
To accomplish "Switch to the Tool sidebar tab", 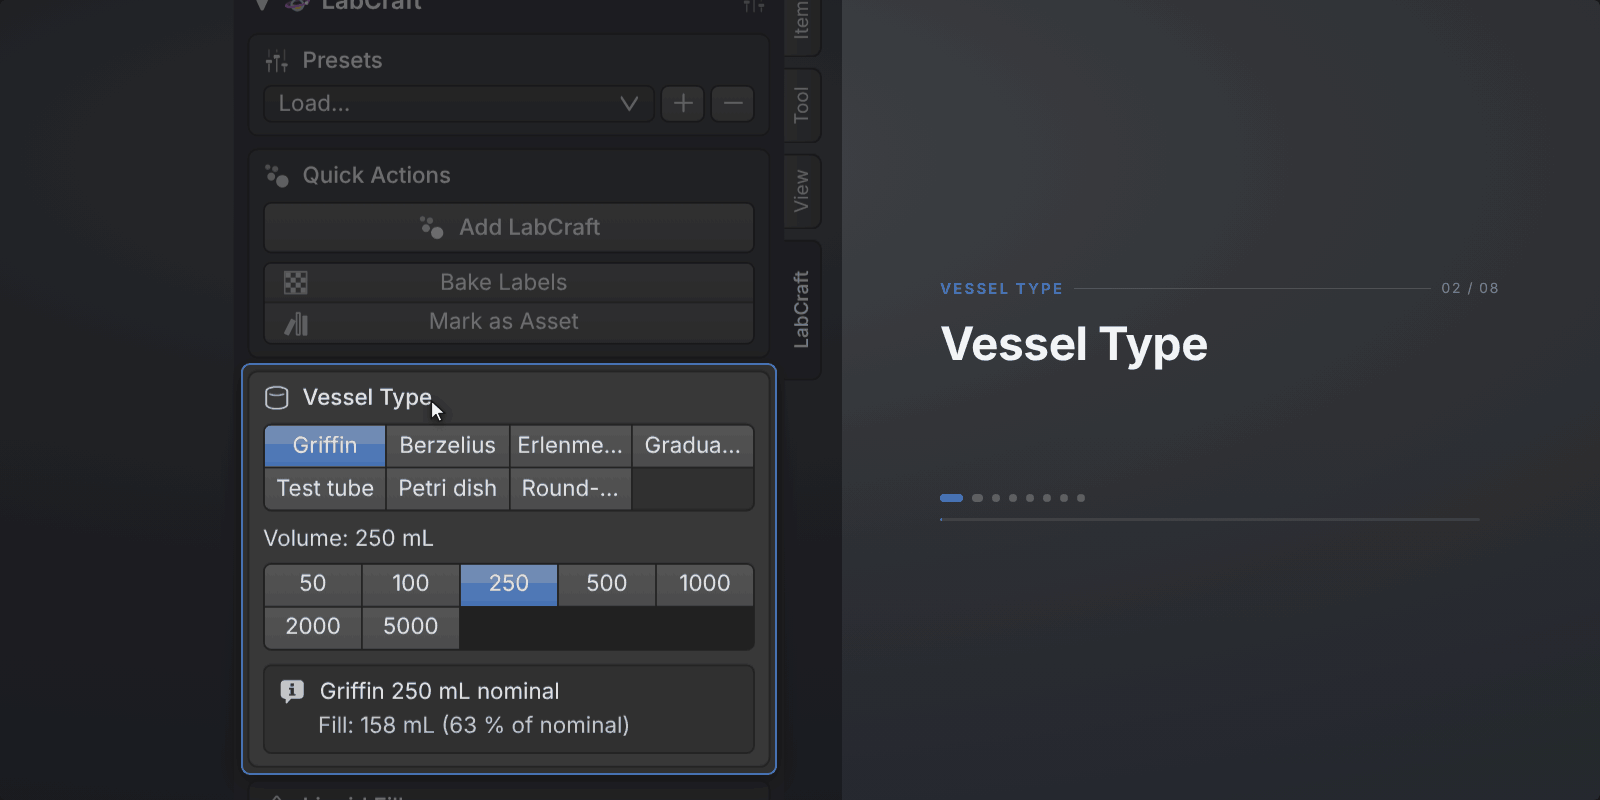I will [802, 105].
